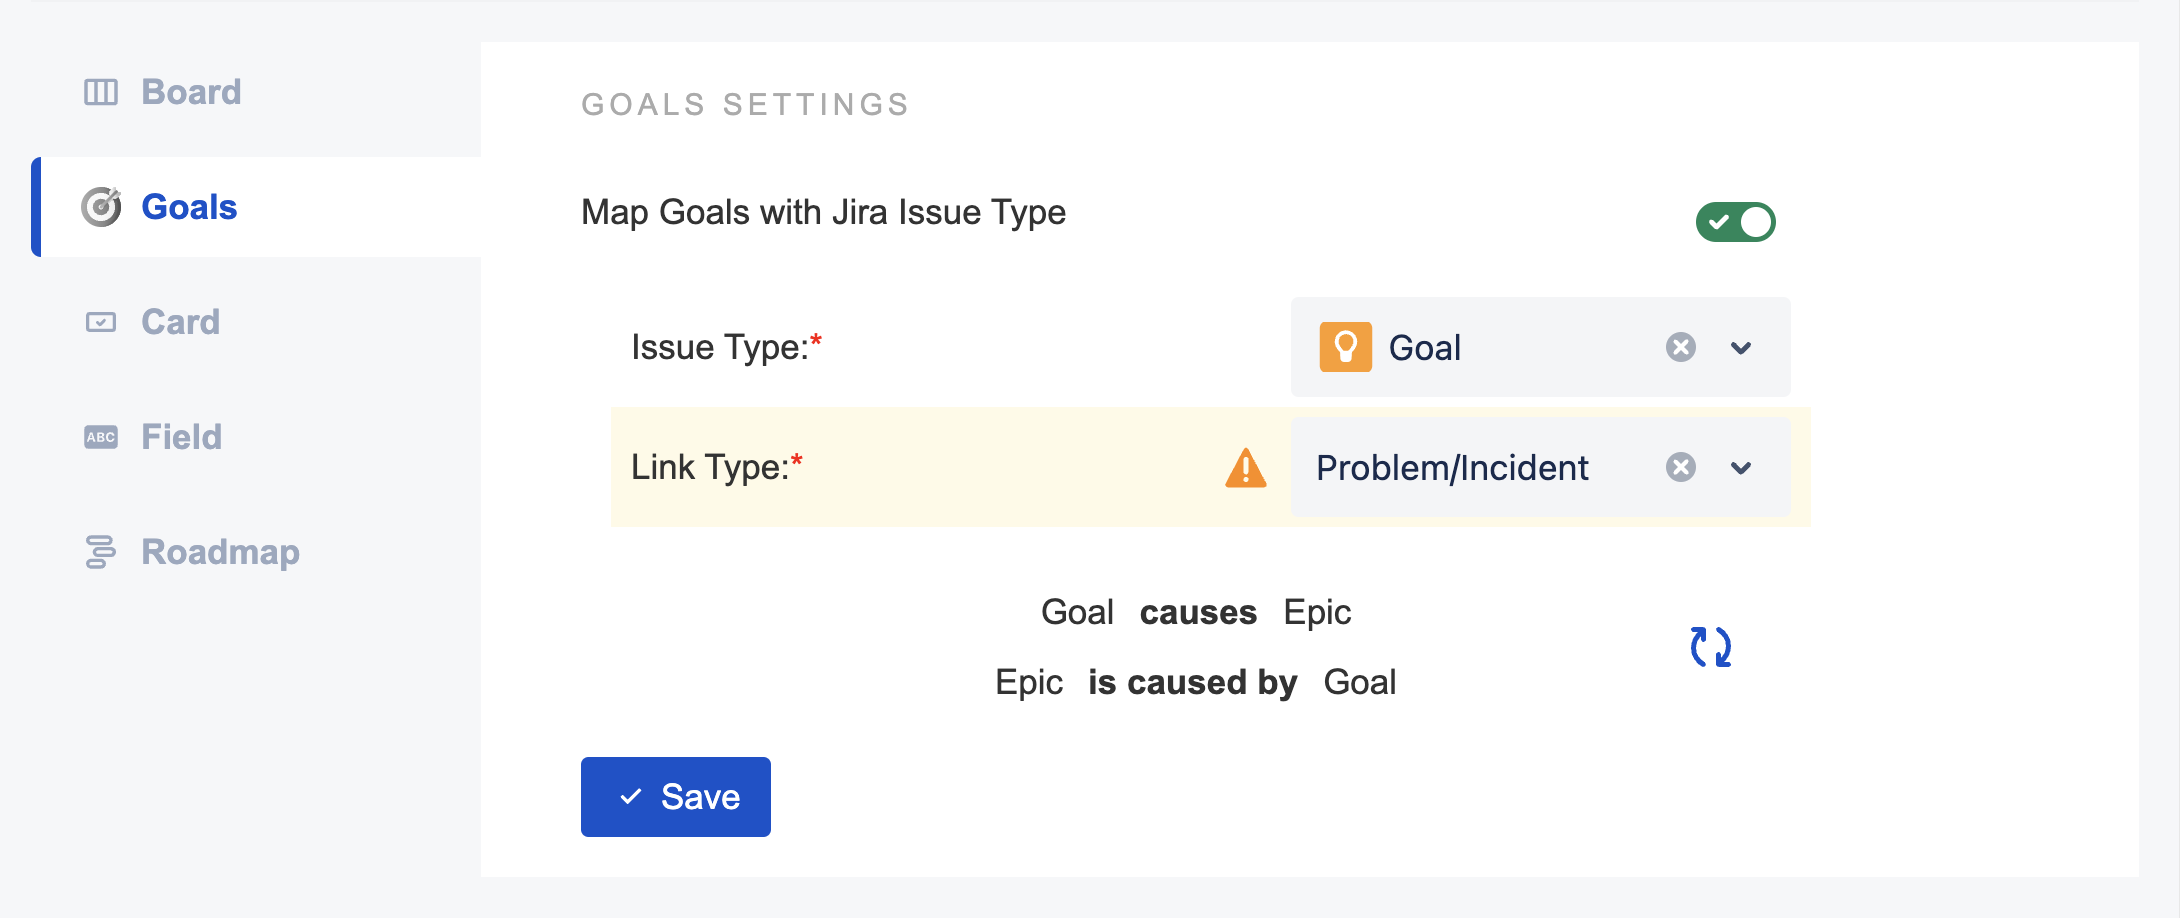Click the Card icon in sidebar
Screen dimensions: 2180x918
pos(100,322)
